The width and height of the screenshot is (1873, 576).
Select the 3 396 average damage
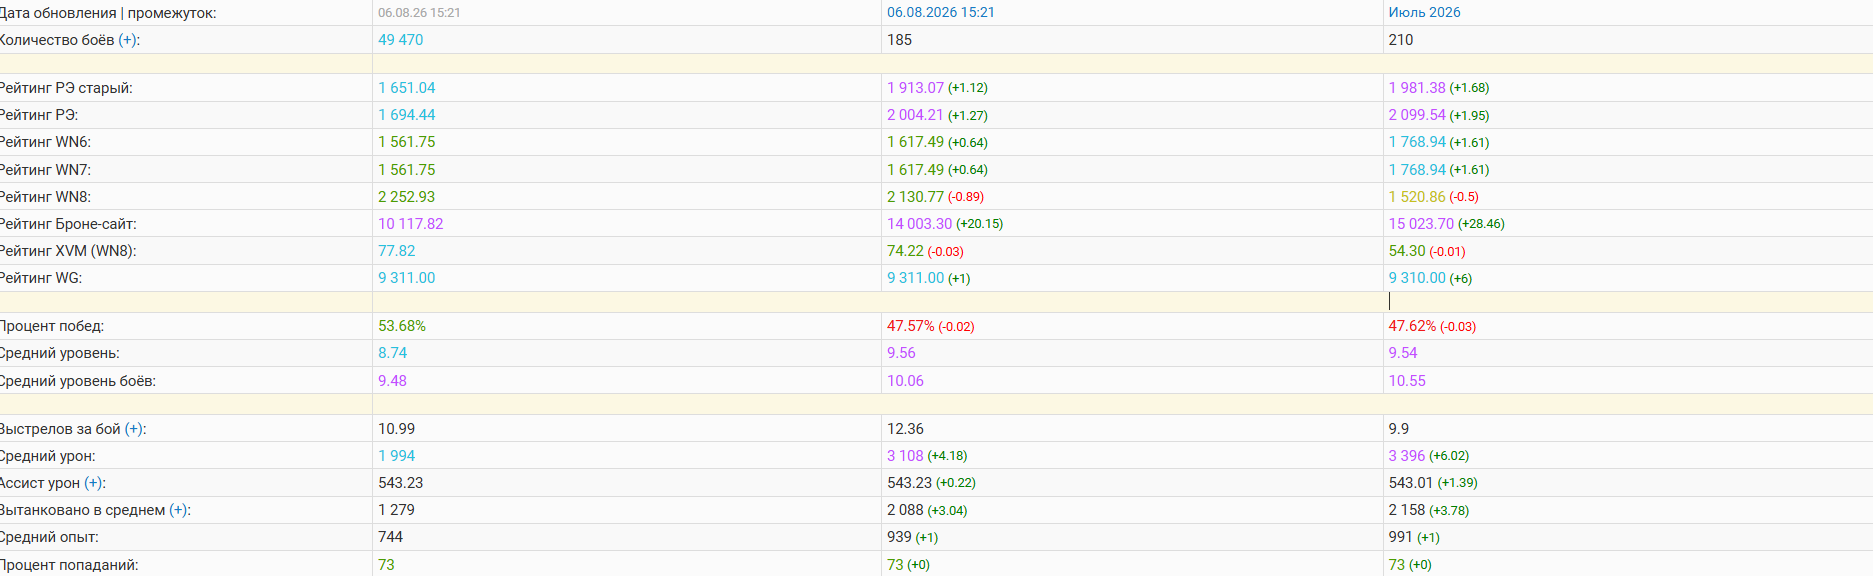(1407, 456)
